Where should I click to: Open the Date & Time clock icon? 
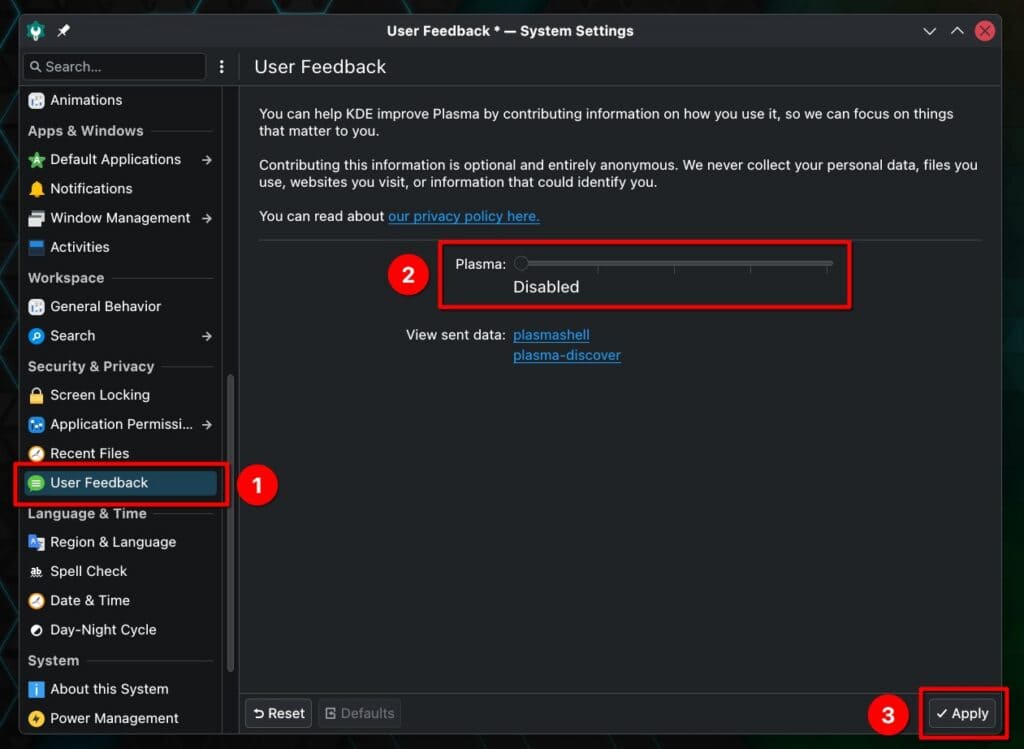point(37,600)
